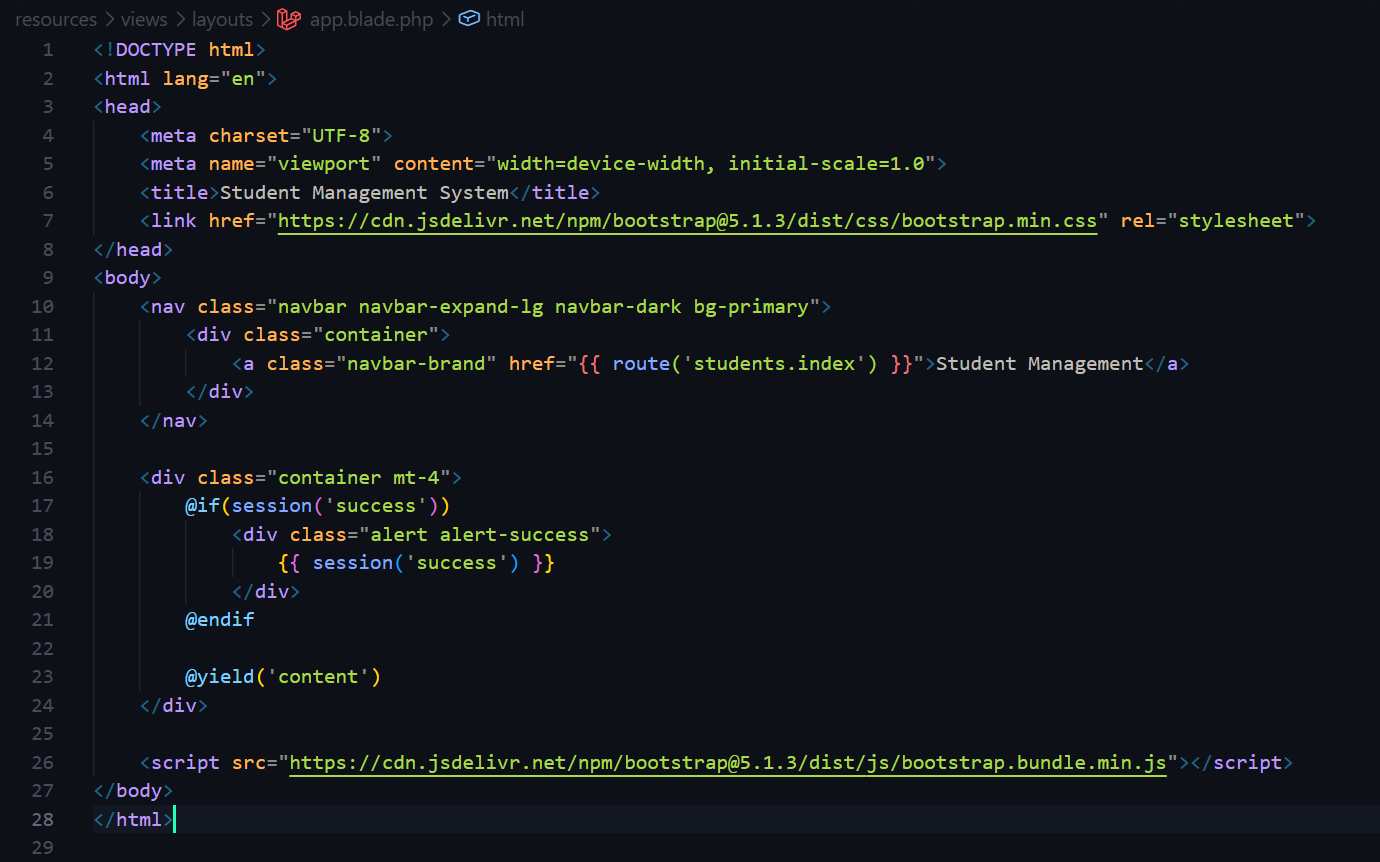The width and height of the screenshot is (1380, 862).
Task: Click the charset="UTF-8" text
Action: (x=295, y=135)
